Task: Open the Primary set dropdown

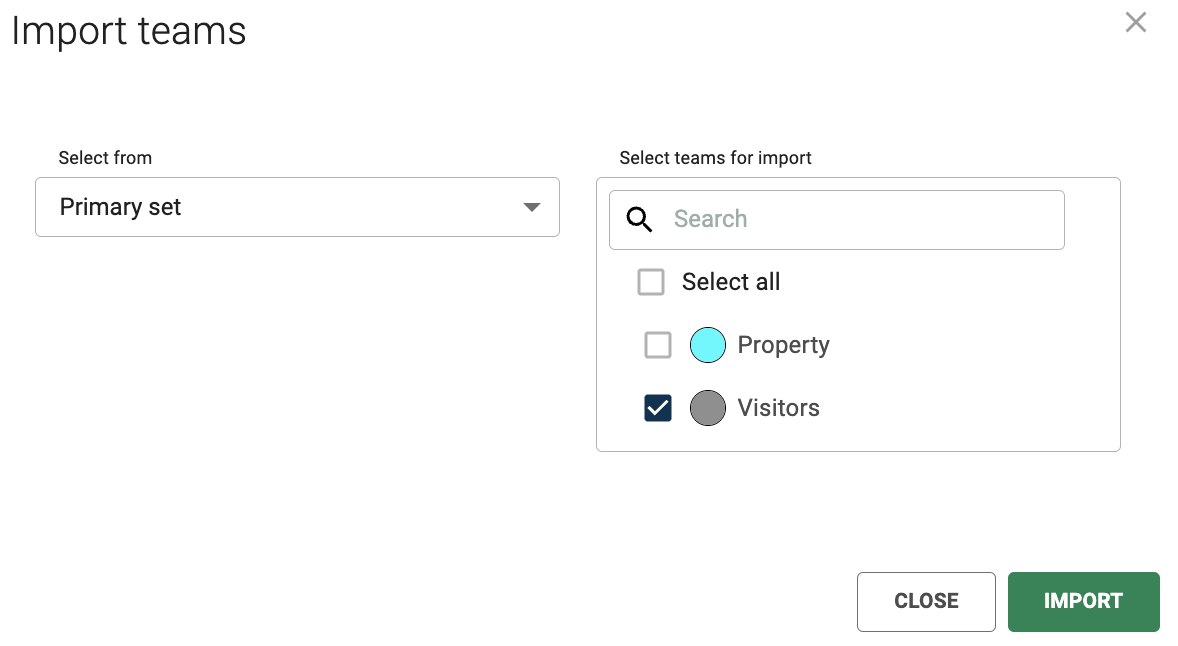Action: pyautogui.click(x=297, y=207)
